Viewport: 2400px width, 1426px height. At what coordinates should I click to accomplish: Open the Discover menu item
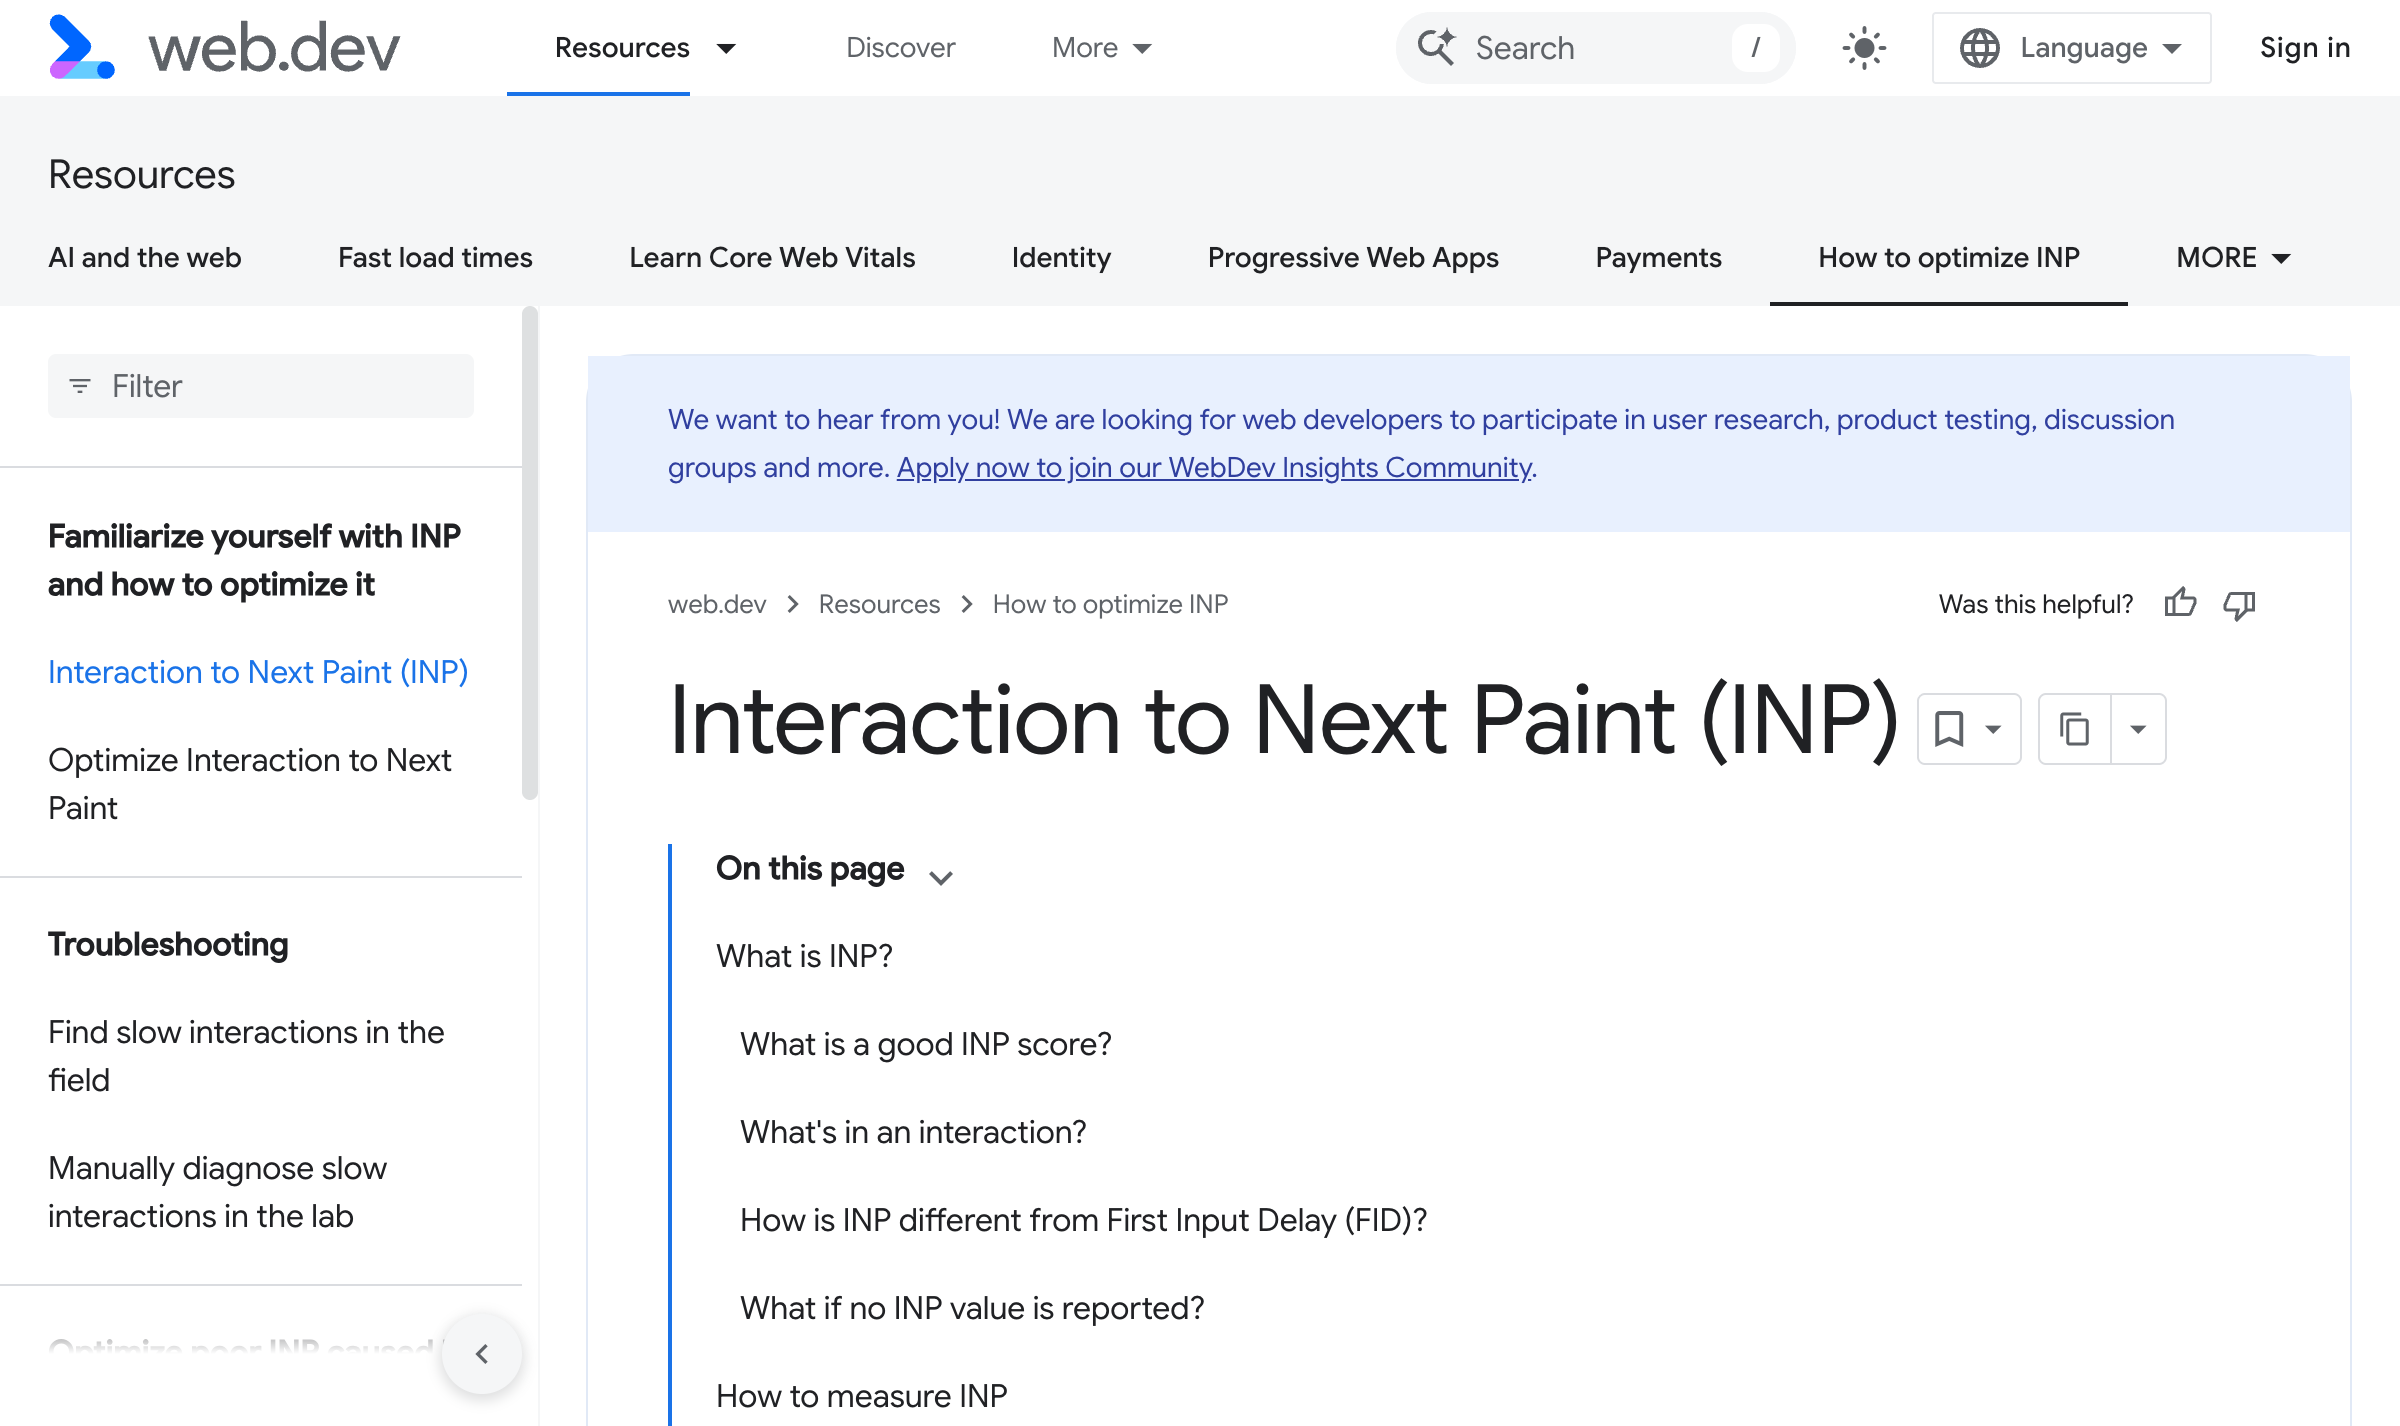tap(900, 48)
